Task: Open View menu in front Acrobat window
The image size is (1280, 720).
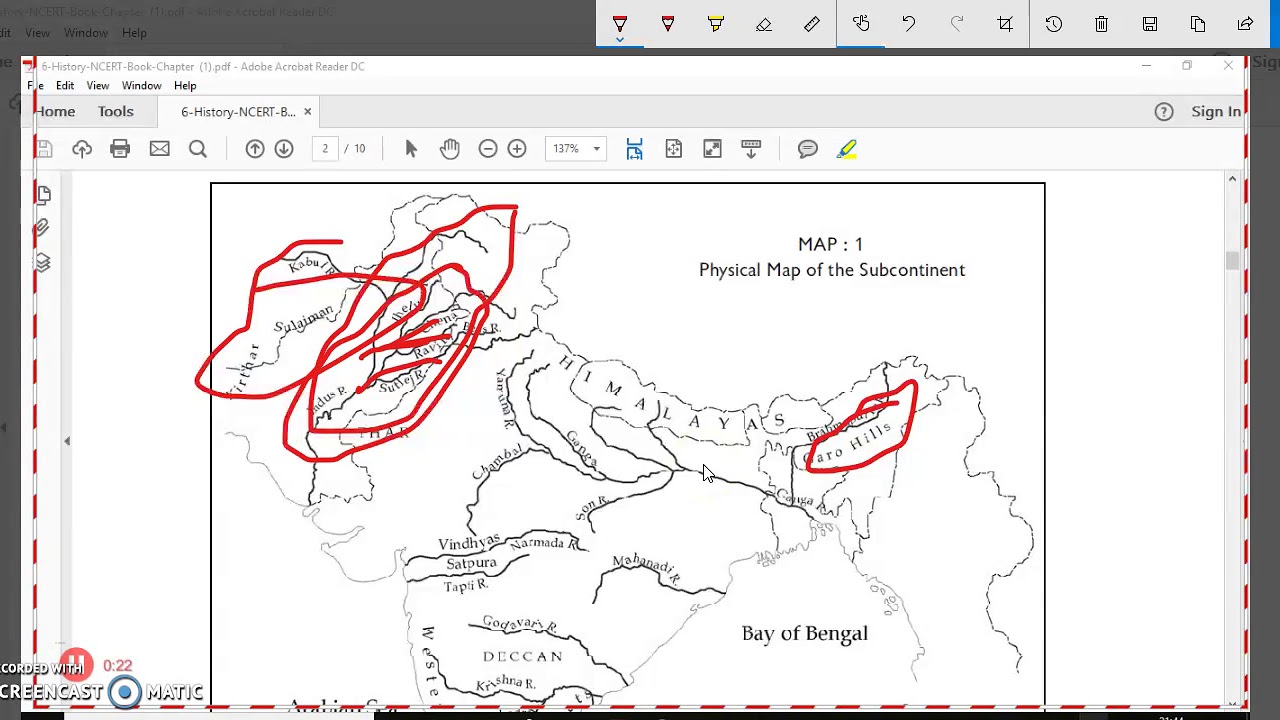Action: tap(98, 86)
